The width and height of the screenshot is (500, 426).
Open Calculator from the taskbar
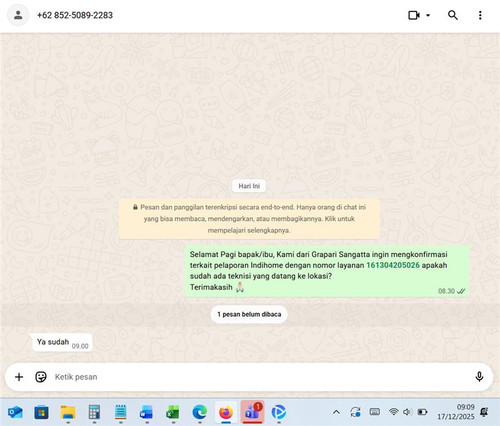(94, 412)
